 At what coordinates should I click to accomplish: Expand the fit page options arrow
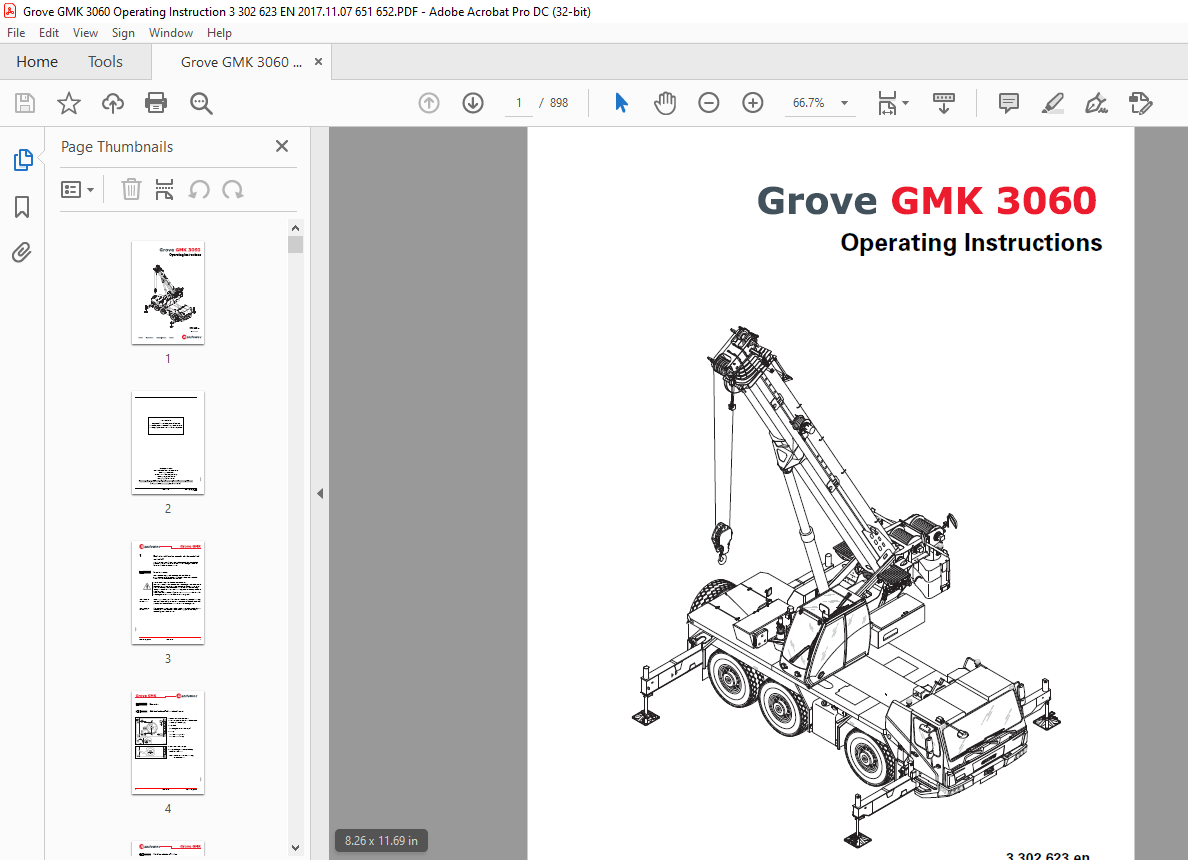pyautogui.click(x=905, y=103)
